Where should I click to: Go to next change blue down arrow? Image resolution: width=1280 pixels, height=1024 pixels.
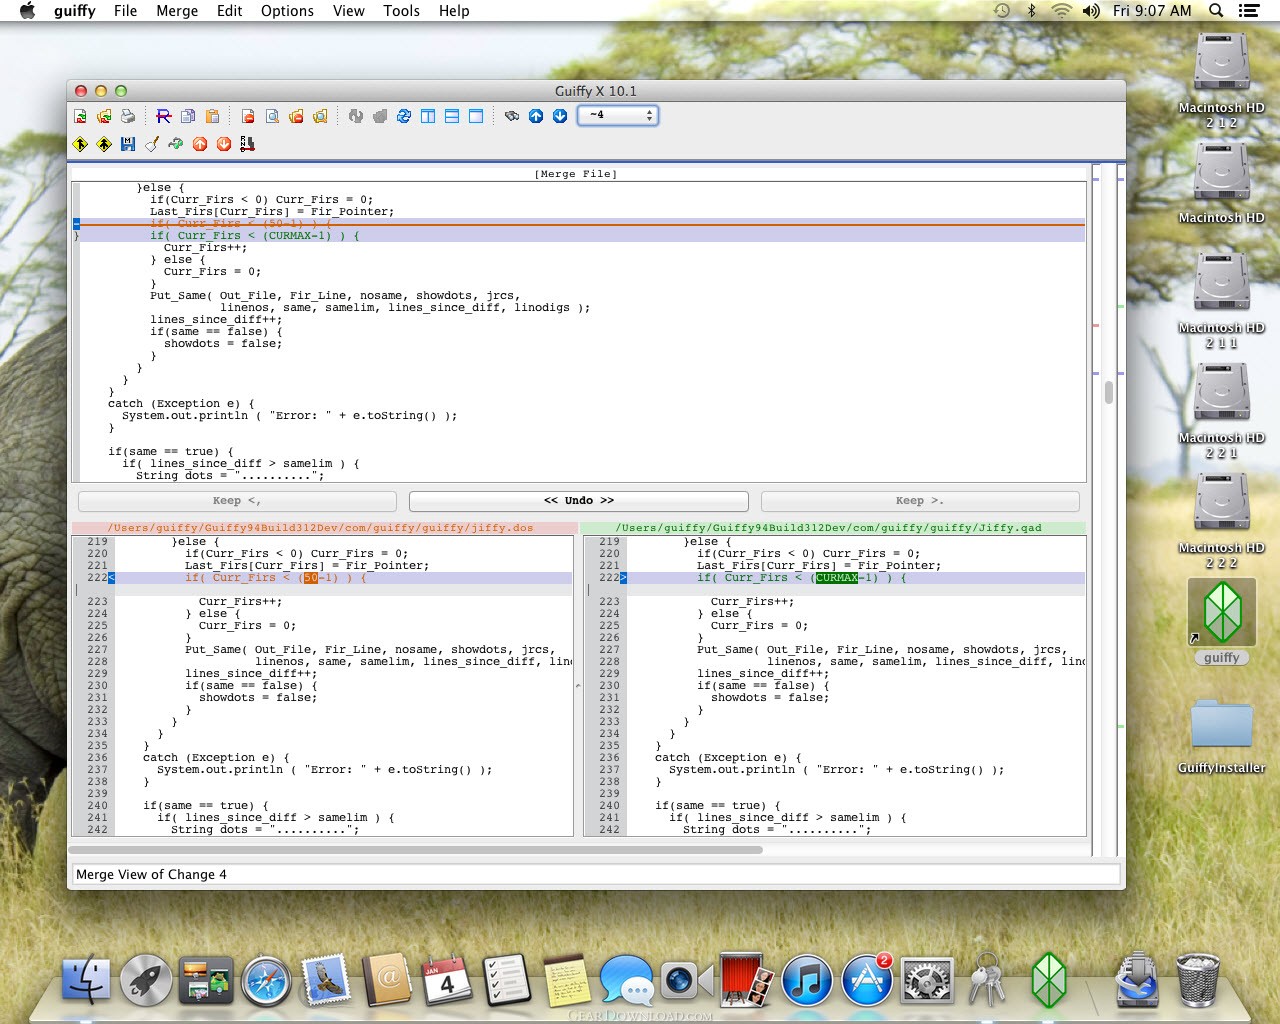(x=560, y=116)
